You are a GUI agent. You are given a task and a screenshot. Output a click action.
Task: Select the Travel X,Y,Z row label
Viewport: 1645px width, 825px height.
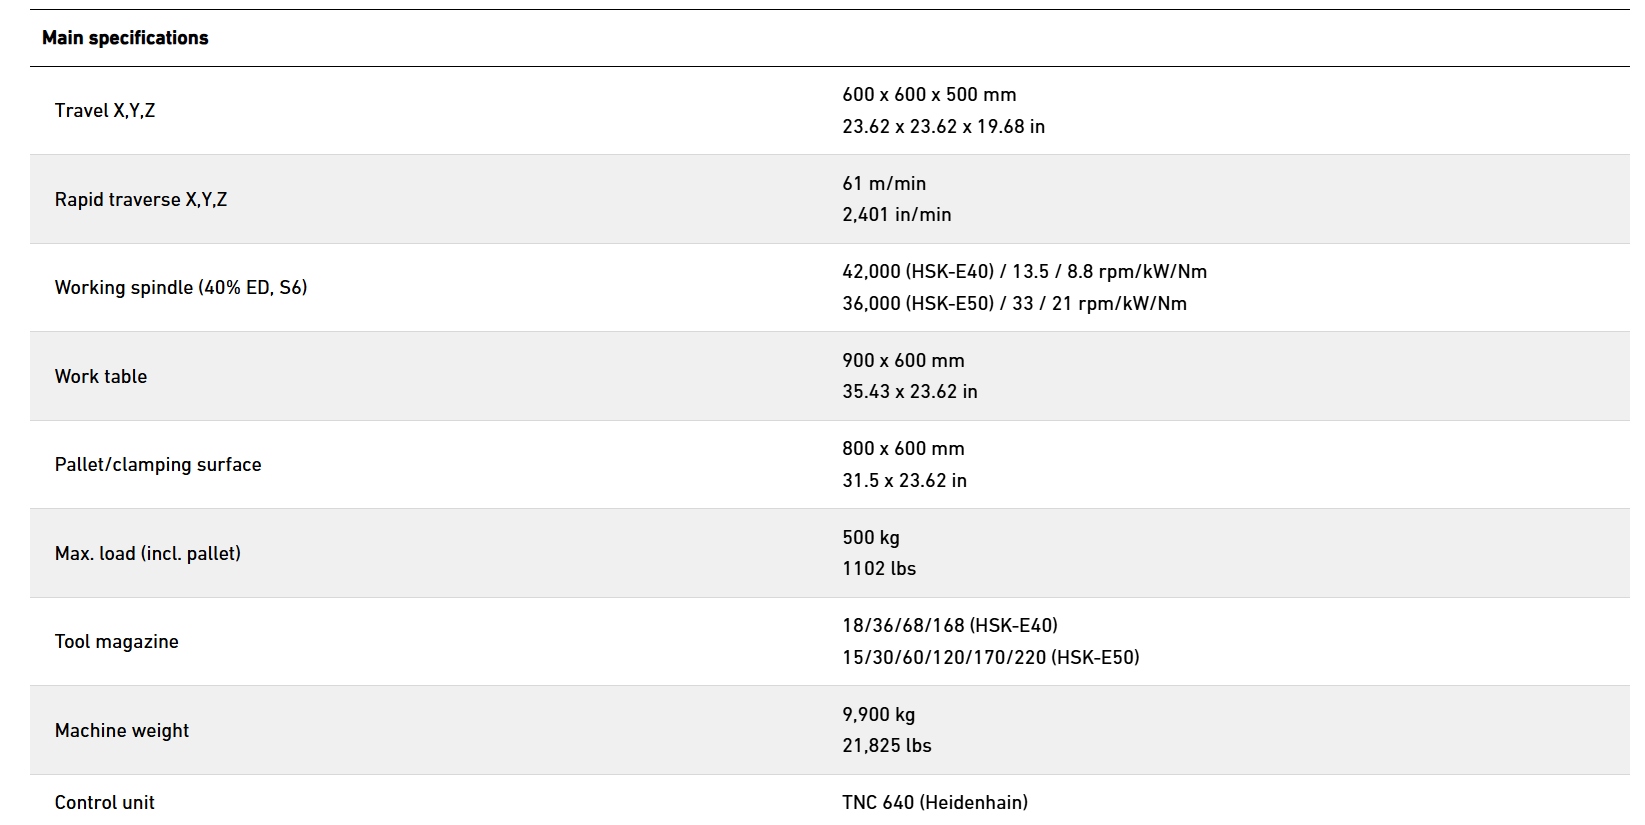[105, 111]
